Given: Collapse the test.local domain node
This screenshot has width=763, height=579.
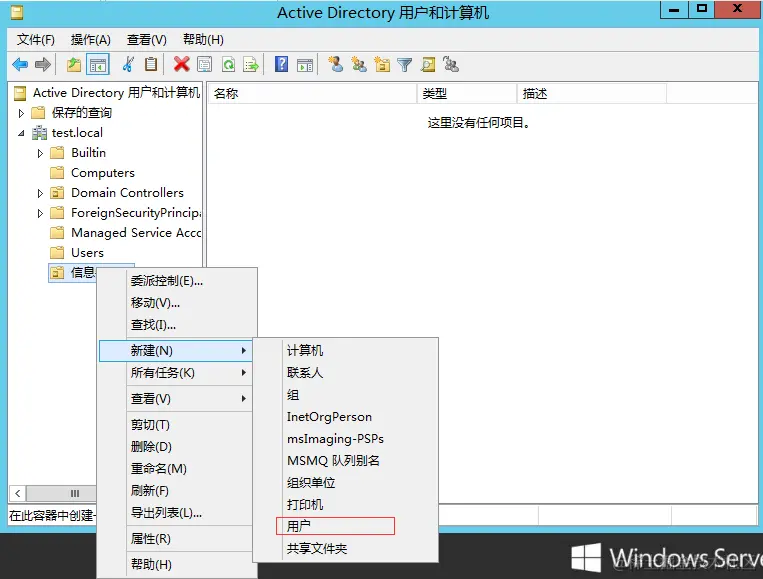Looking at the screenshot, I should [x=21, y=133].
